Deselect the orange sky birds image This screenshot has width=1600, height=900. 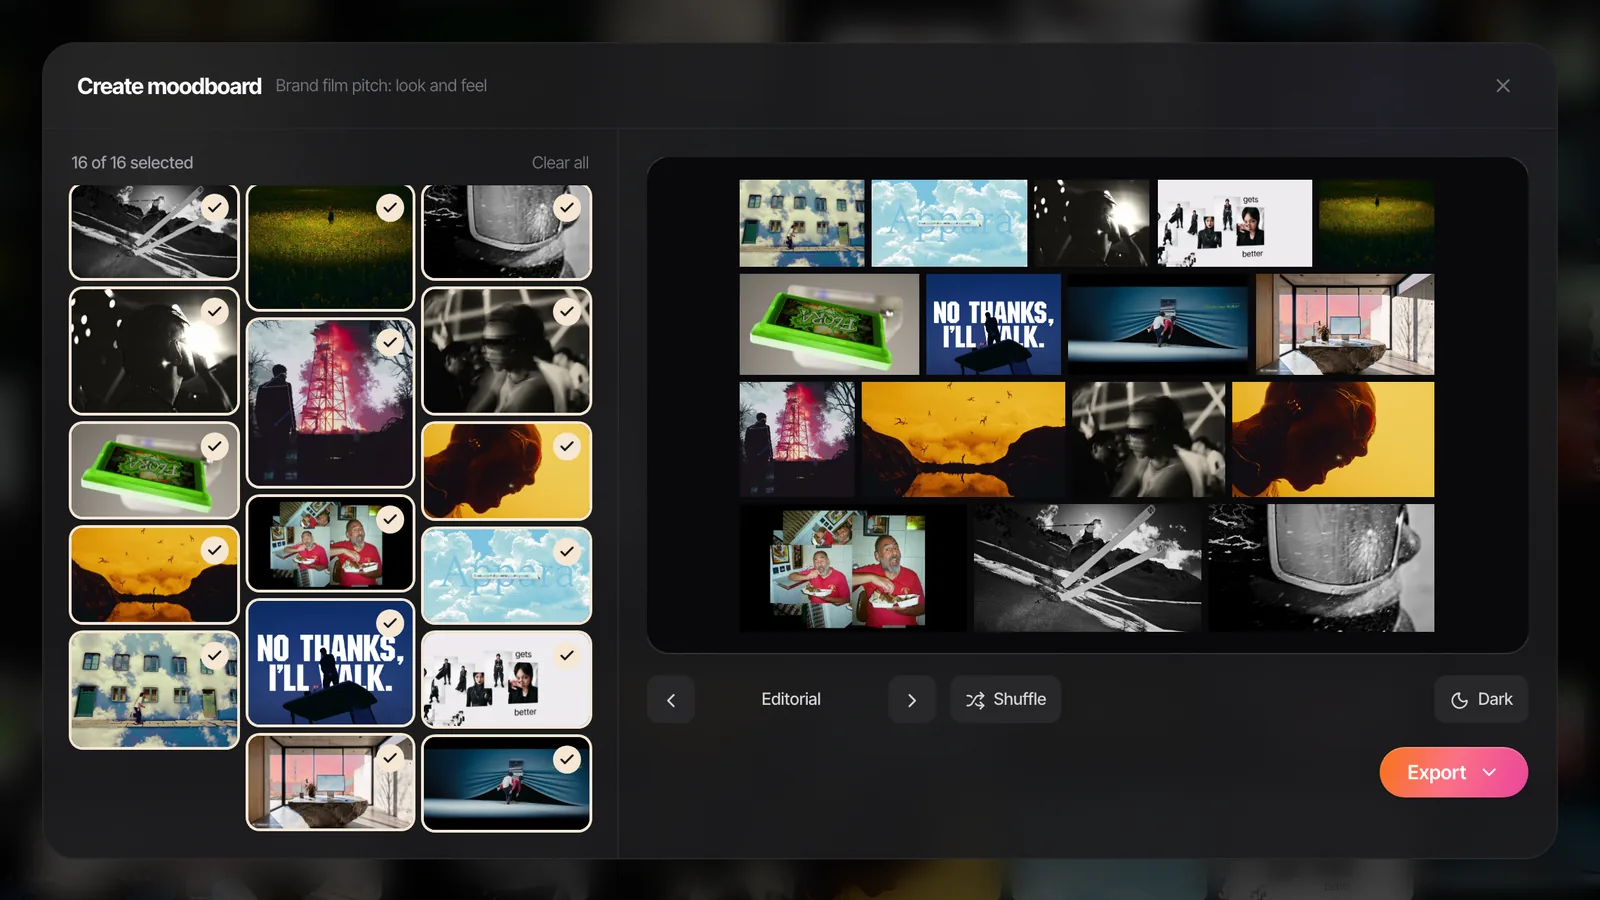215,549
